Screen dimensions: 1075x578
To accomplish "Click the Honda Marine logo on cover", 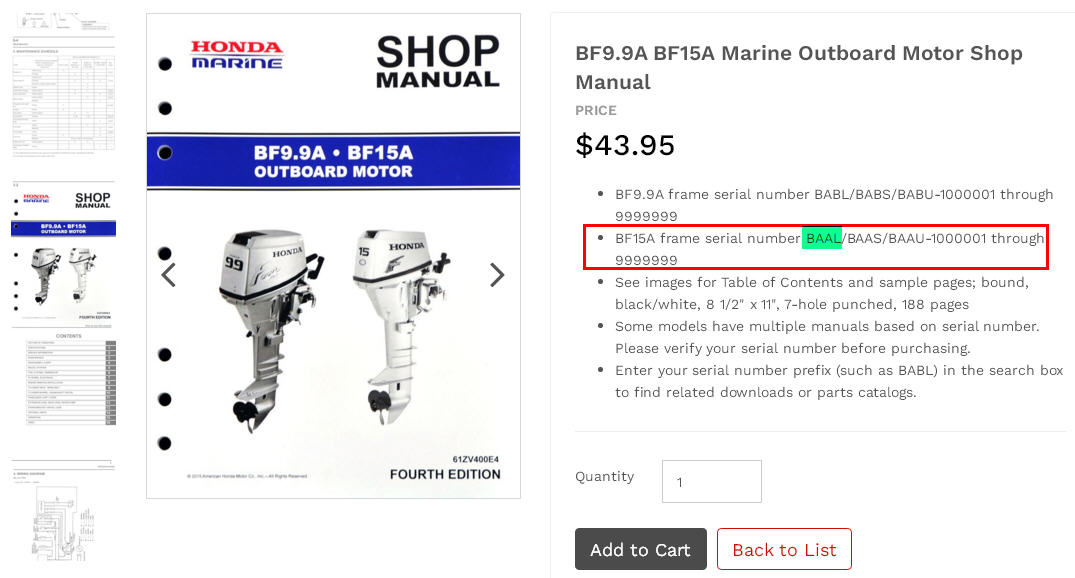I will click(x=237, y=55).
